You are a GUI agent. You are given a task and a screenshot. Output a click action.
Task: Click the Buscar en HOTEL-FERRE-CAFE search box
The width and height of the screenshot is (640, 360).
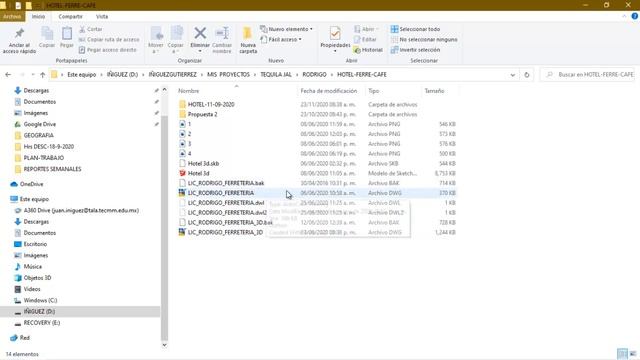point(588,75)
